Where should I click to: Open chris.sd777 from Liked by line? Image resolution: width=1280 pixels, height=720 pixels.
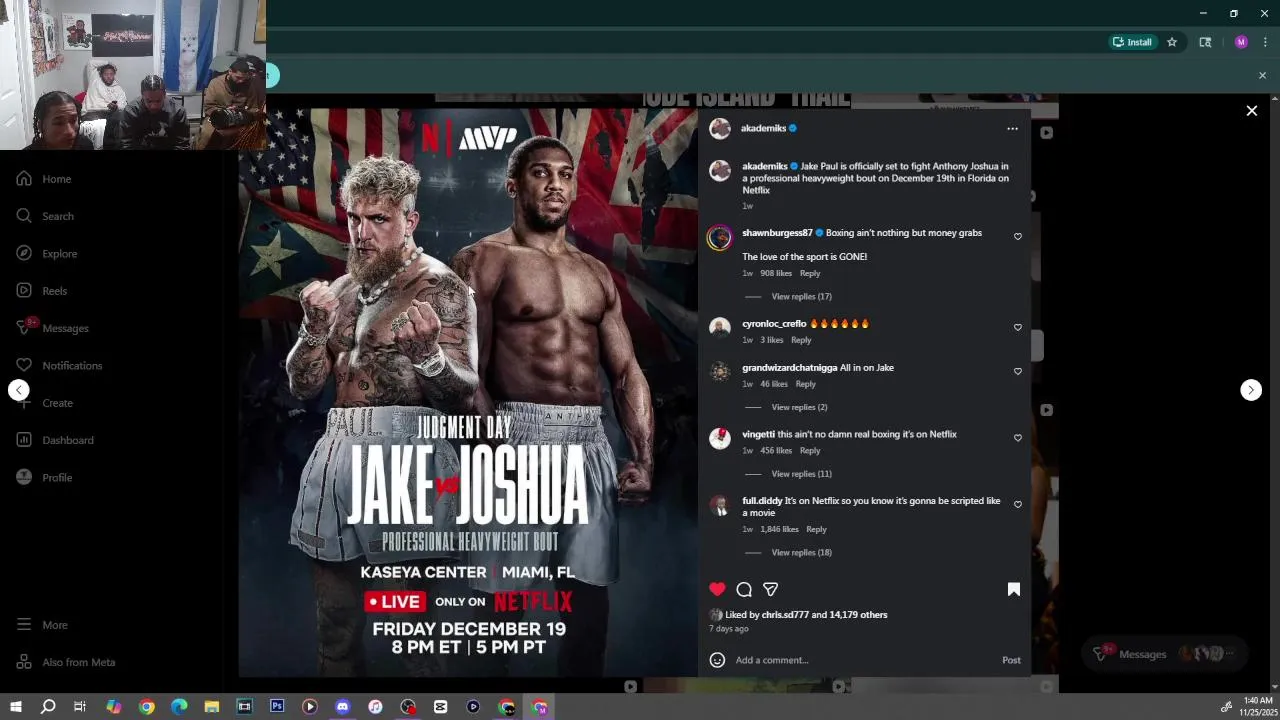[785, 615]
